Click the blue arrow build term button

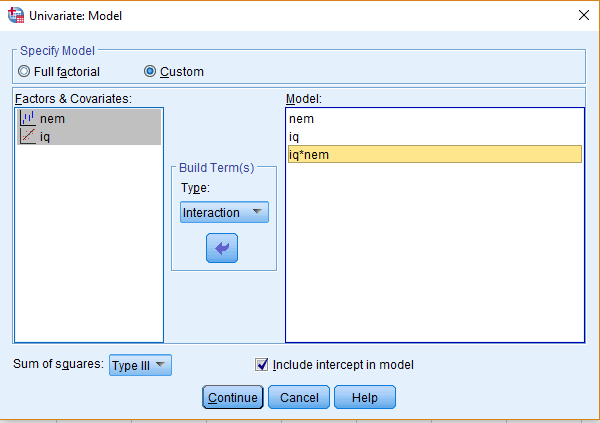point(222,248)
